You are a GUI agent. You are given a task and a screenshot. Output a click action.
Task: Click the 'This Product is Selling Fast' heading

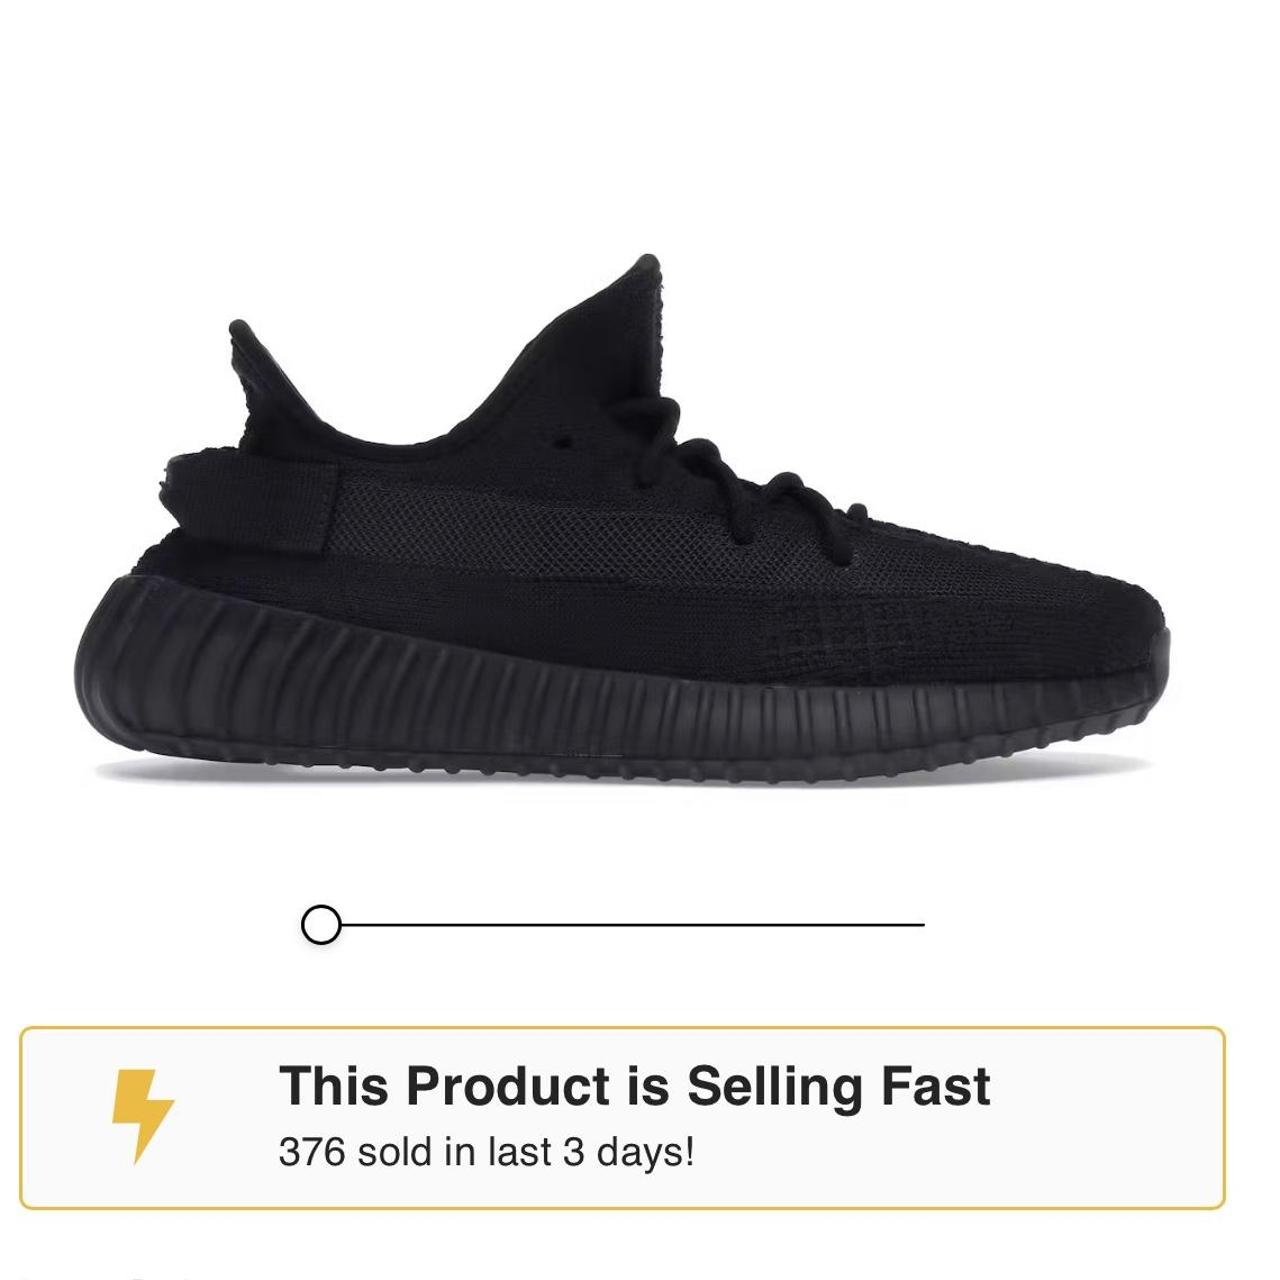pyautogui.click(x=637, y=1086)
